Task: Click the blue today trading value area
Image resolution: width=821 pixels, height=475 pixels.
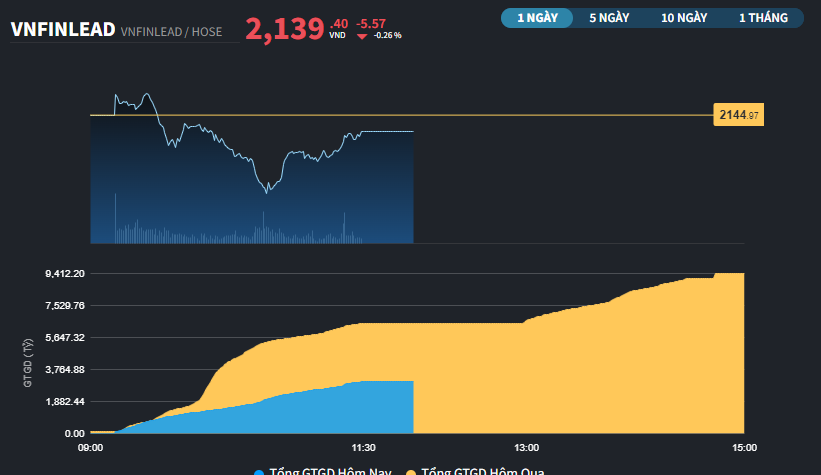Action: (330, 412)
